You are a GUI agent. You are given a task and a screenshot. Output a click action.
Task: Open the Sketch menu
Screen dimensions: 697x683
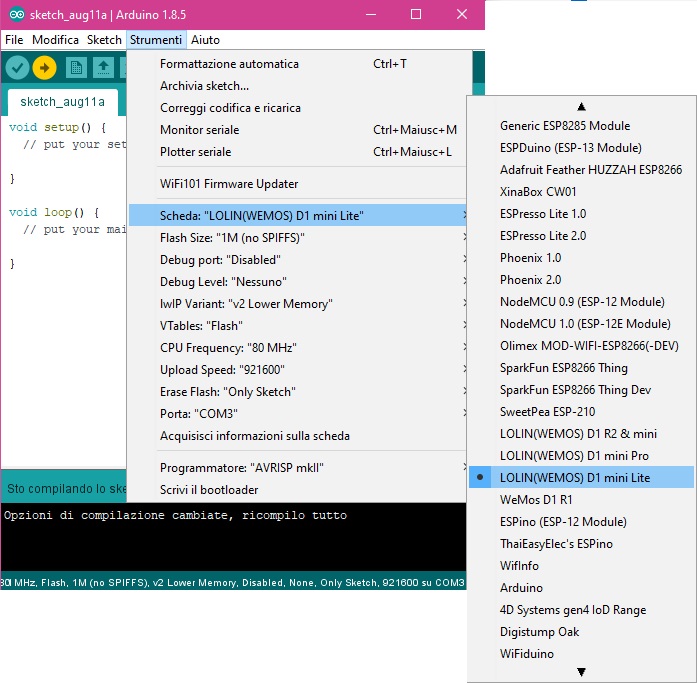[x=104, y=40]
